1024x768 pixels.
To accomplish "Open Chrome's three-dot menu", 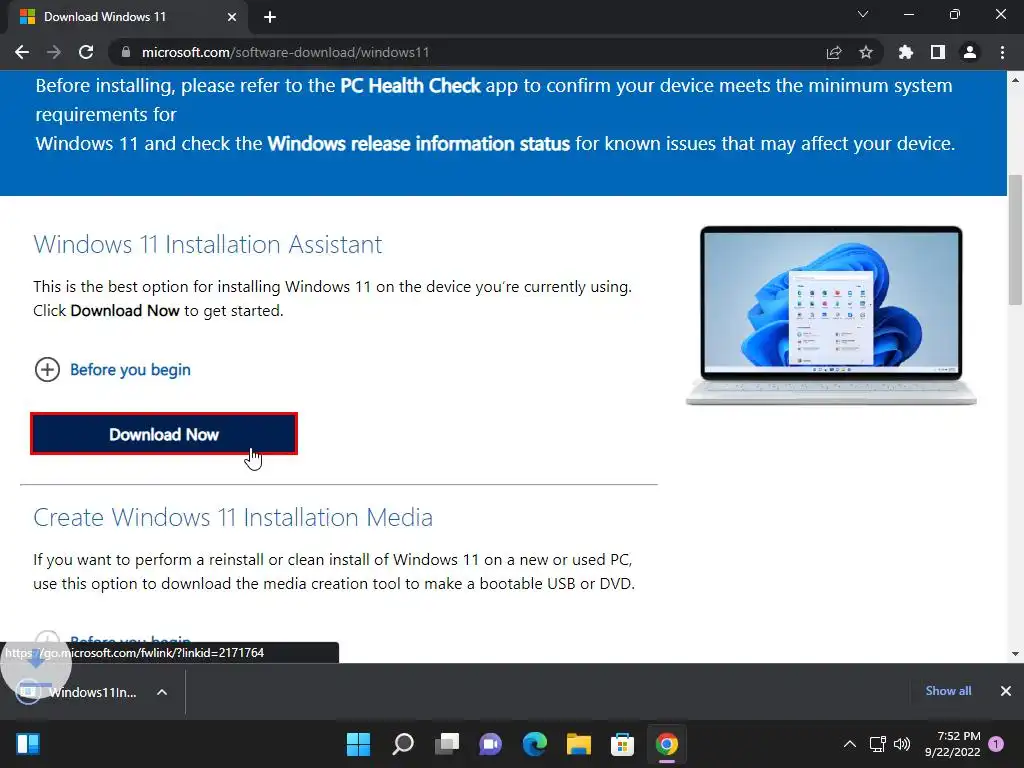I will tap(1002, 52).
